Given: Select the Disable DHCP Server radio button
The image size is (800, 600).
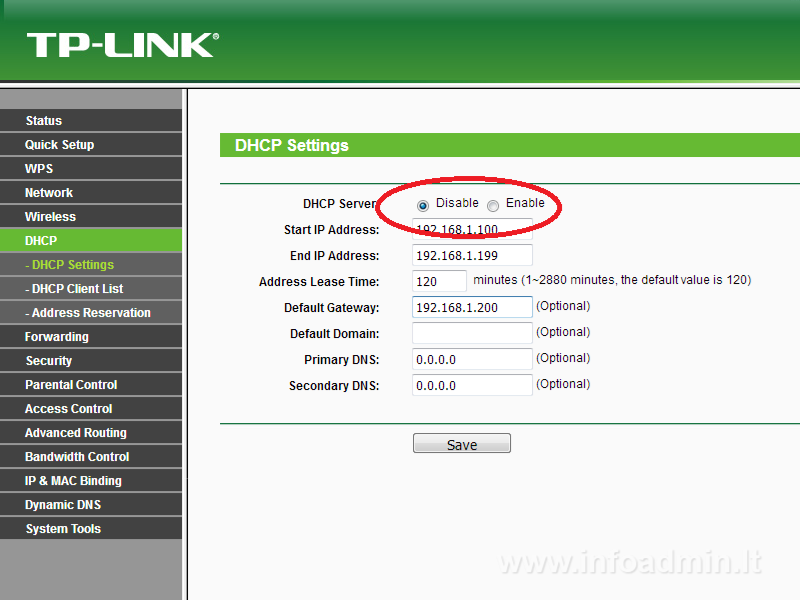Looking at the screenshot, I should pos(422,206).
